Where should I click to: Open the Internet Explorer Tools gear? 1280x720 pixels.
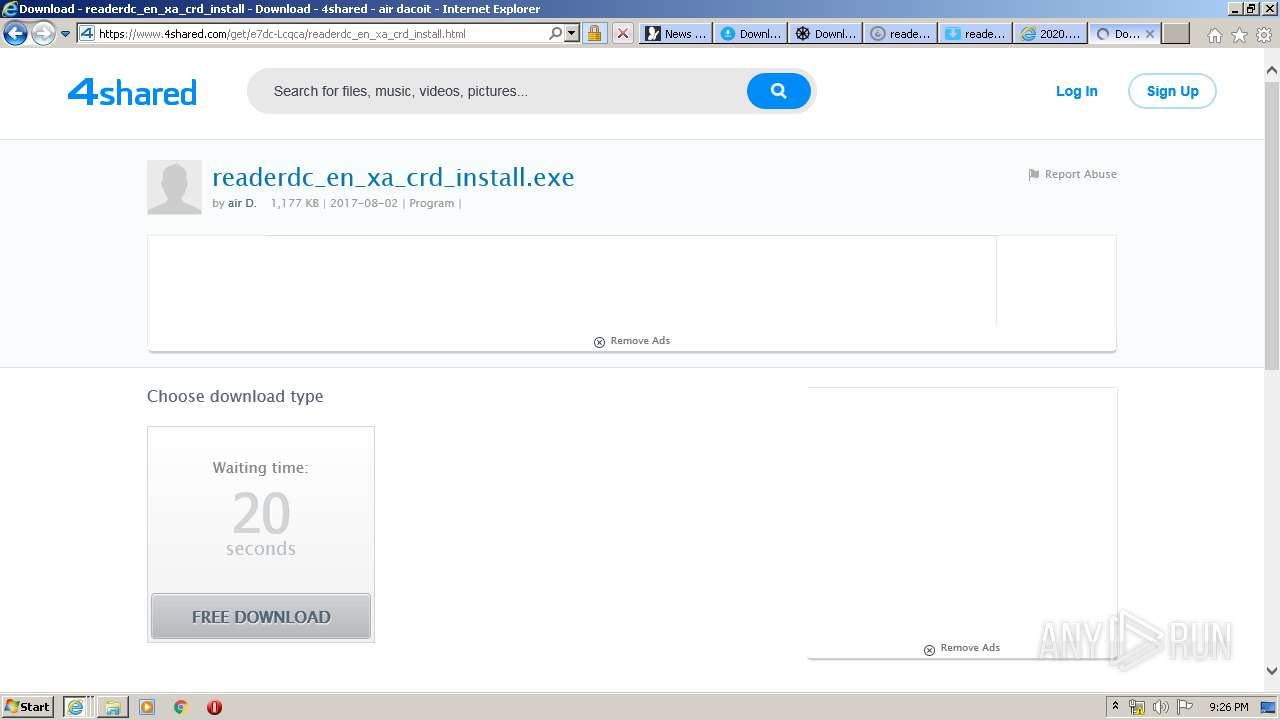pyautogui.click(x=1263, y=35)
